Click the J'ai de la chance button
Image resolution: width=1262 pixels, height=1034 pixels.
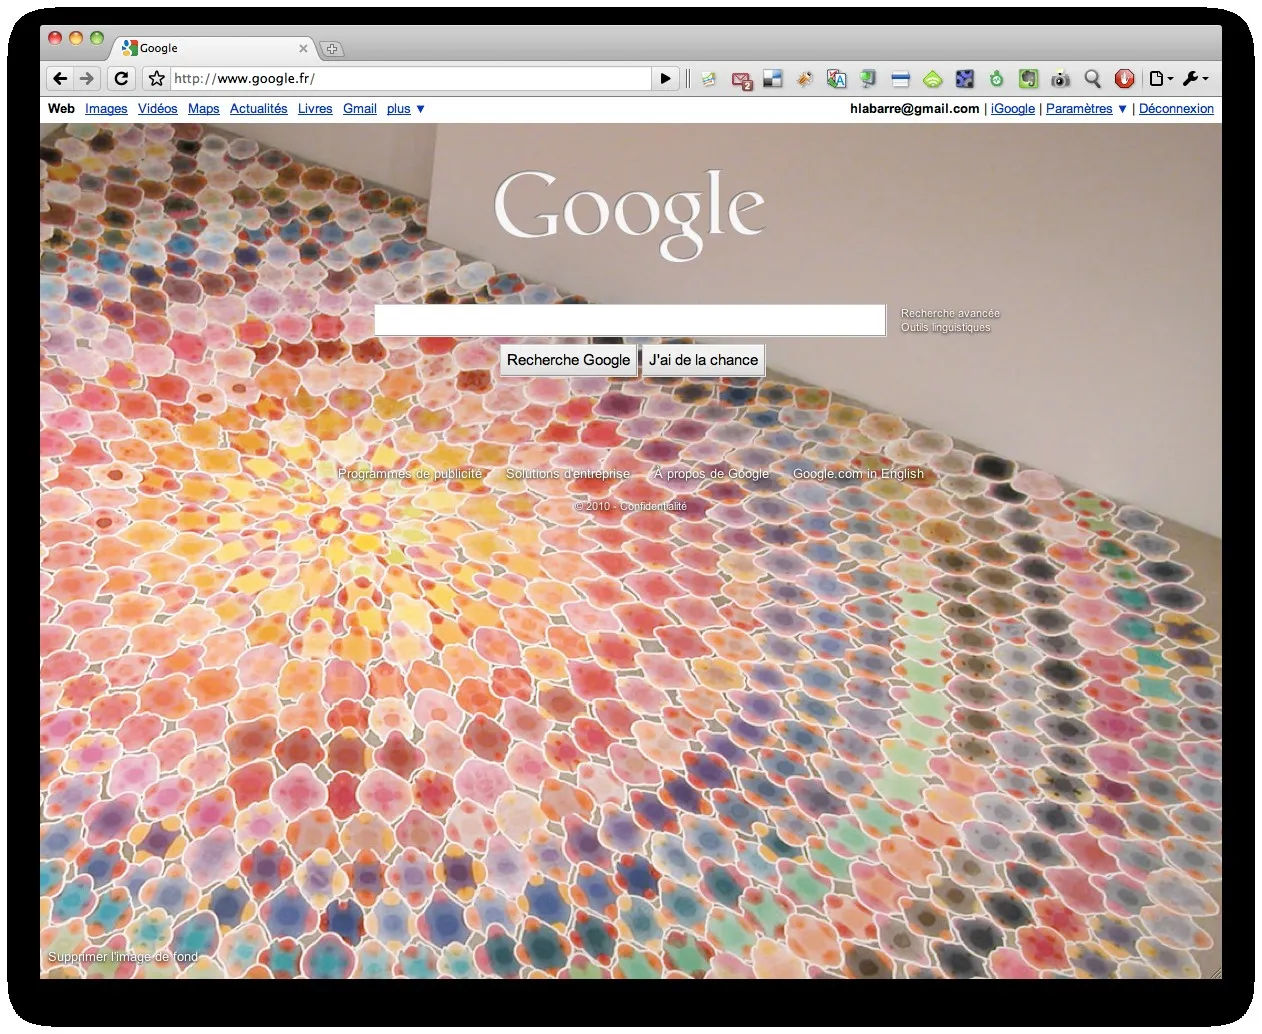pos(703,360)
